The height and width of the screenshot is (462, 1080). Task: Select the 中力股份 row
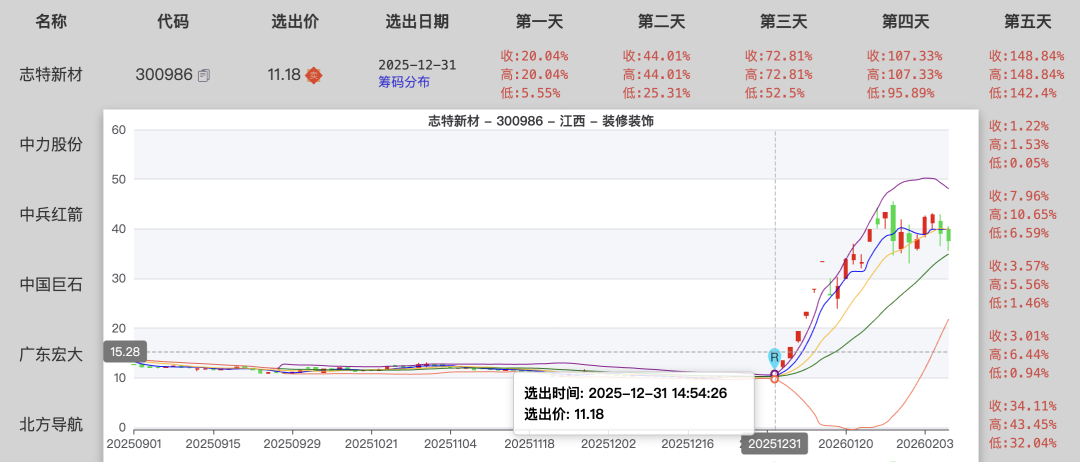click(x=51, y=144)
